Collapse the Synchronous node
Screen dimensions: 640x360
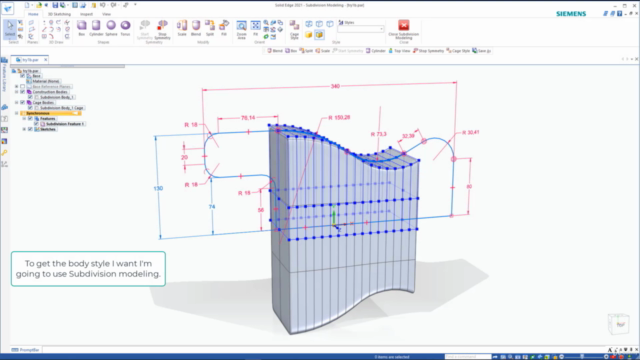[16, 113]
